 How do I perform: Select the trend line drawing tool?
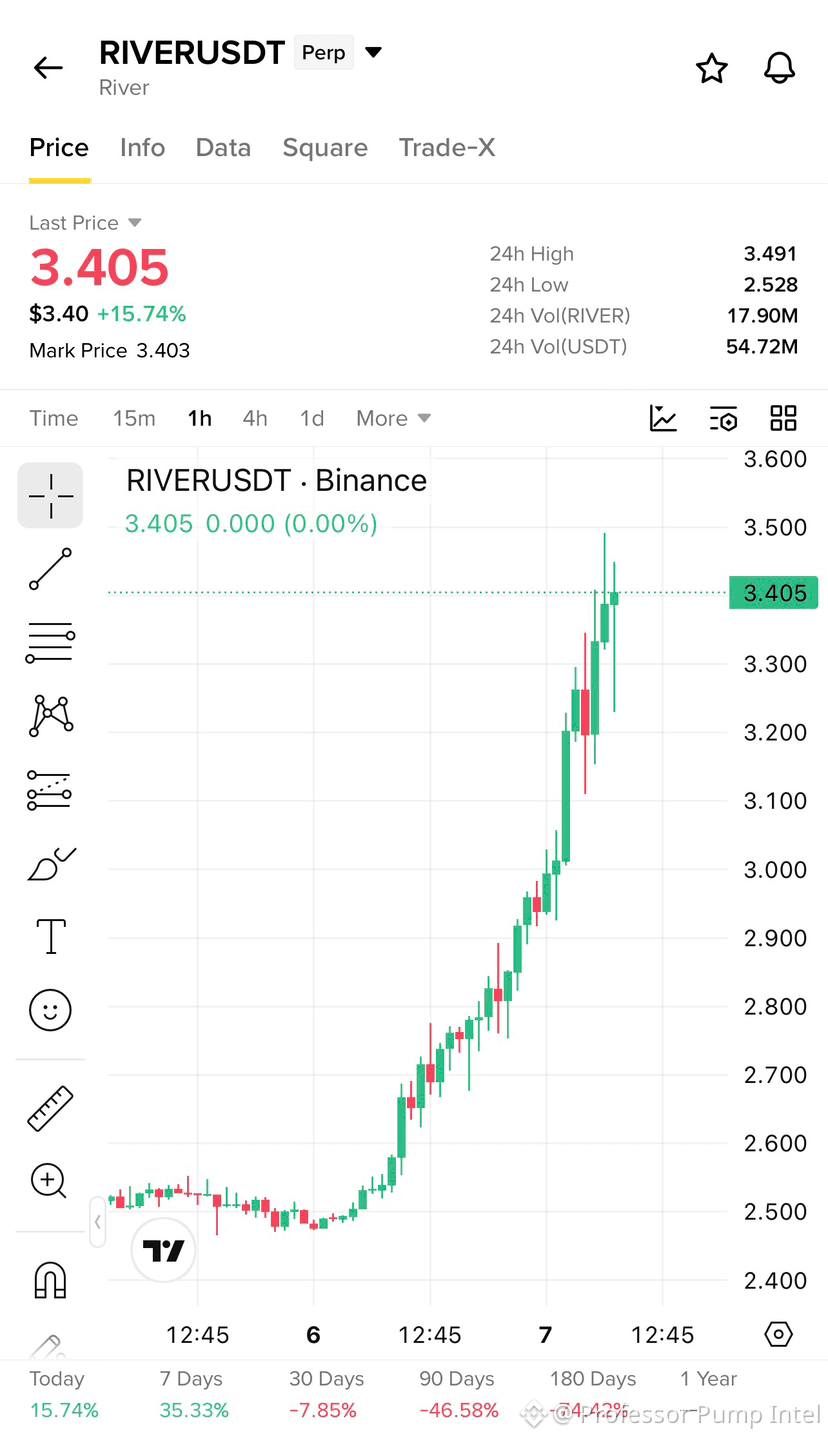50,568
